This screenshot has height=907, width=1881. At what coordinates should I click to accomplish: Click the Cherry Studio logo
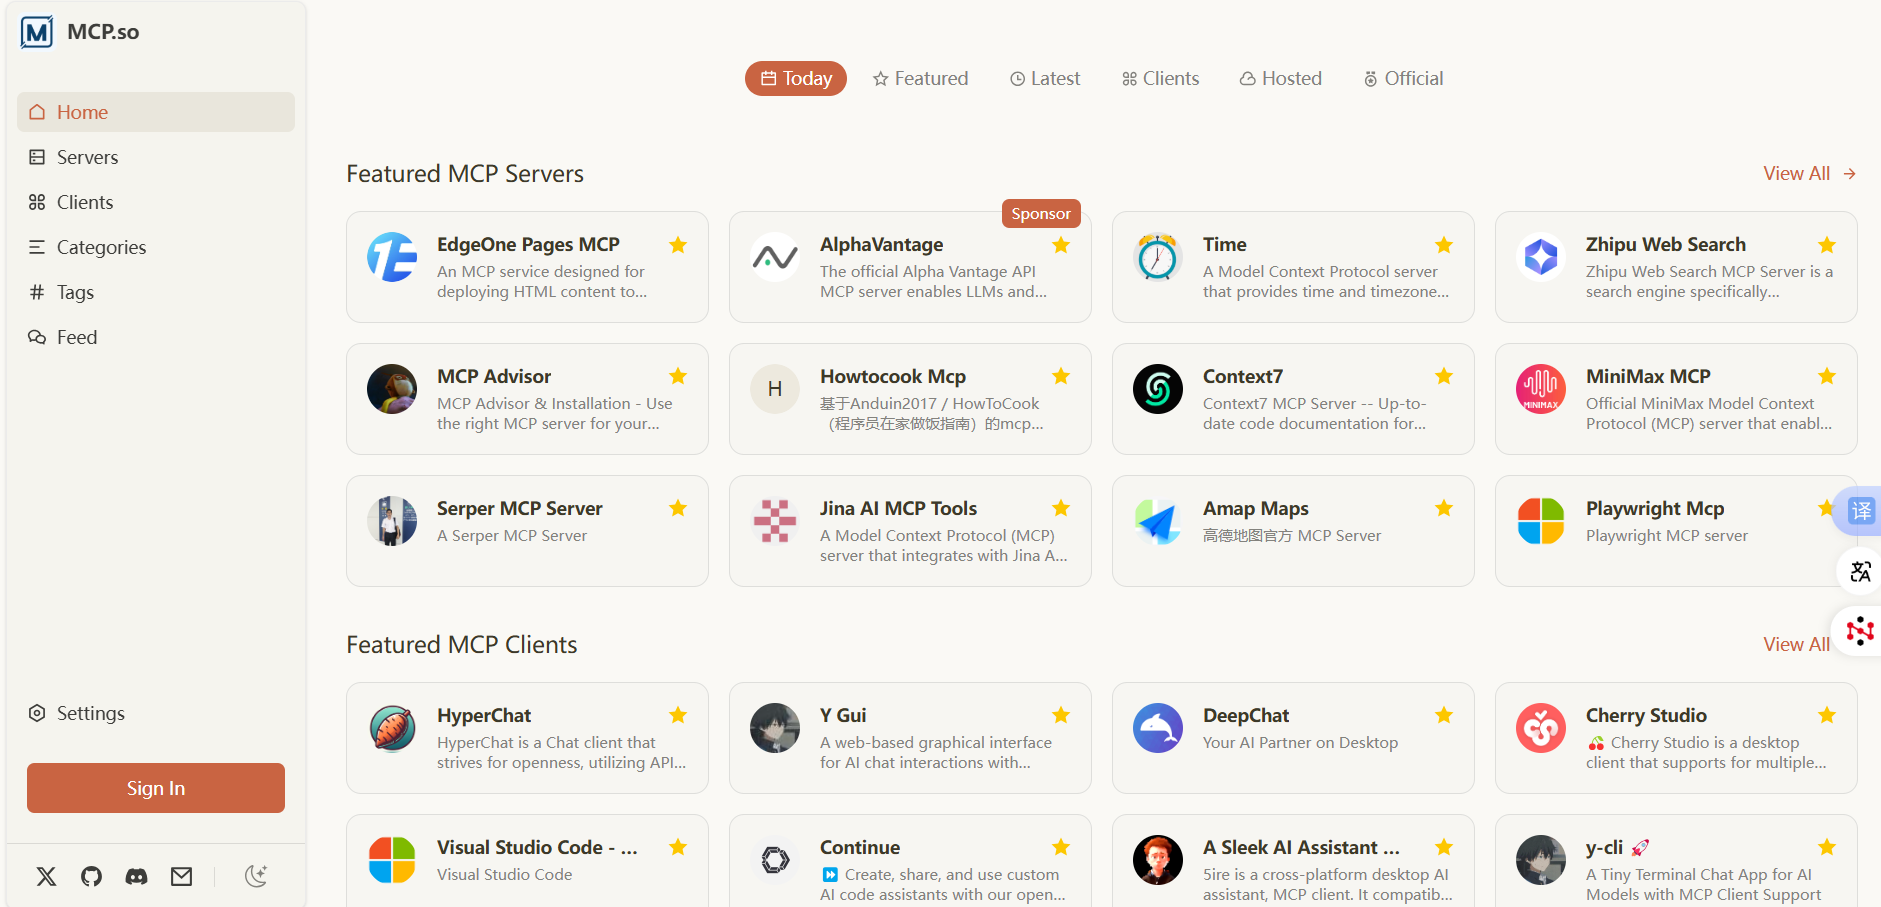pyautogui.click(x=1541, y=728)
